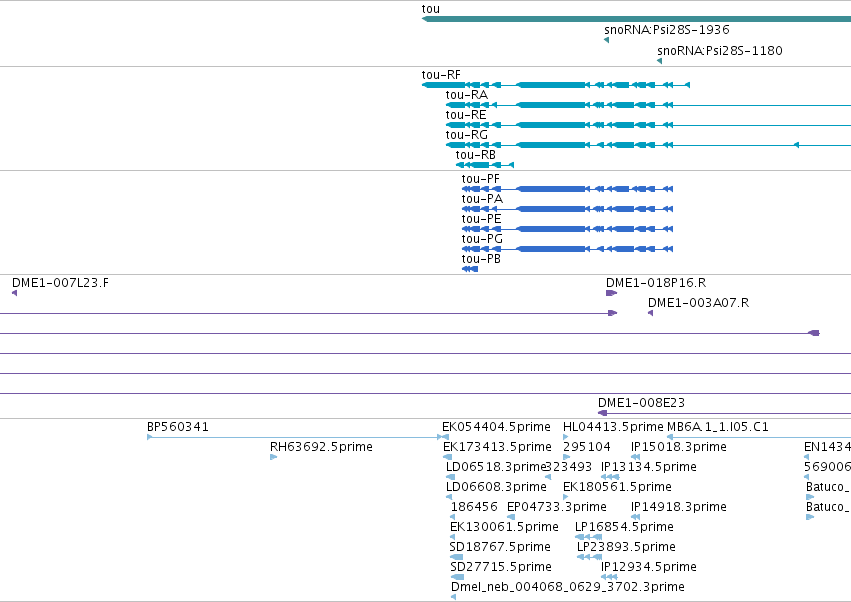Select the 295104 EST label
The height and width of the screenshot is (602, 851).
(x=587, y=447)
